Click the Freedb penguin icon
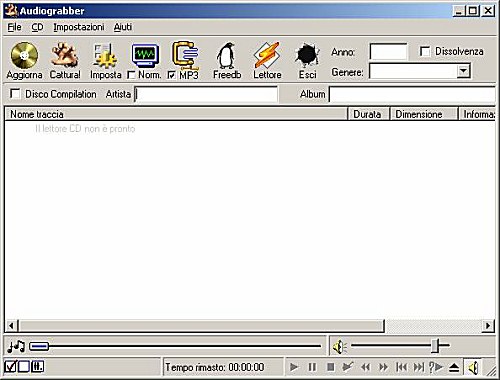500x380 pixels. pyautogui.click(x=226, y=55)
